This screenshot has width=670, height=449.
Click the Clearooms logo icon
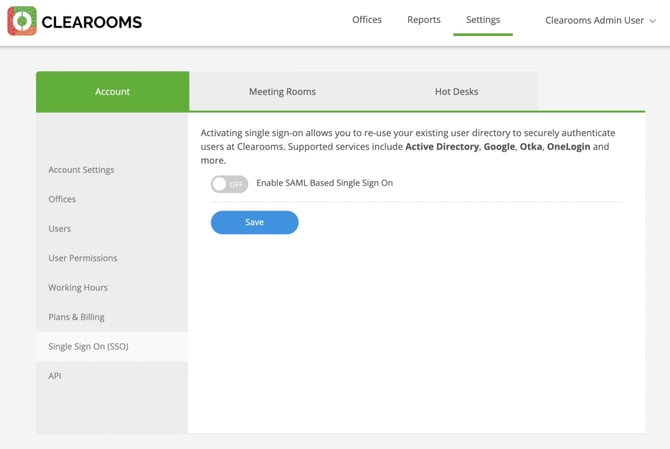(x=22, y=21)
